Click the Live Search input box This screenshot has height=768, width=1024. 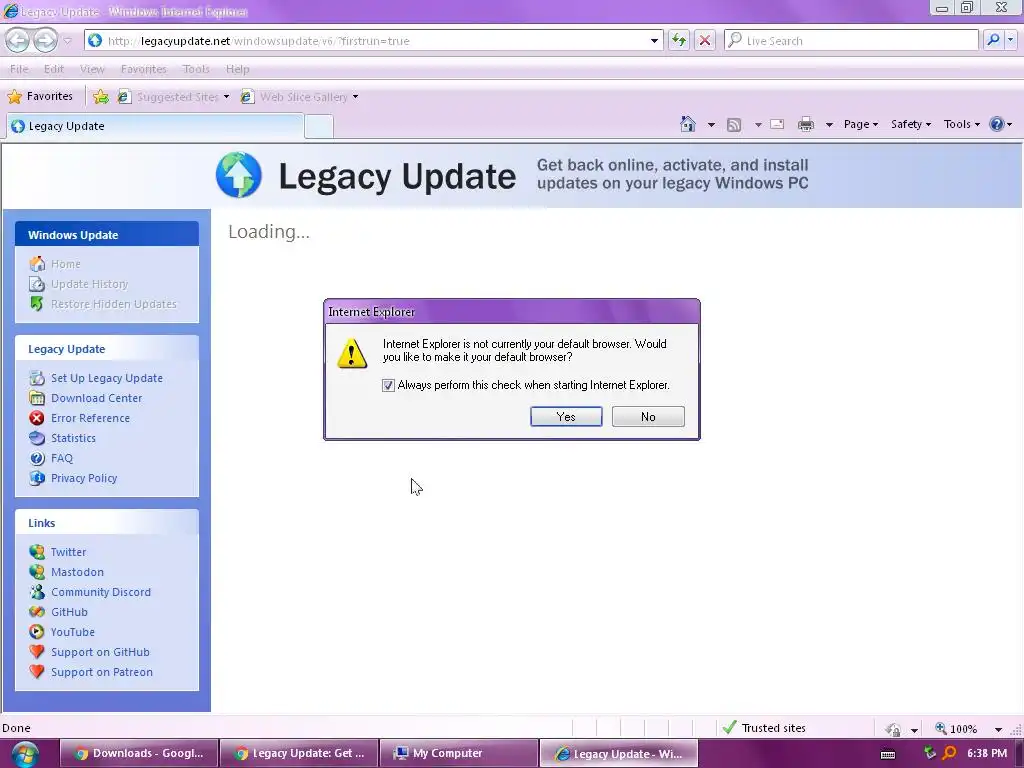pos(851,40)
